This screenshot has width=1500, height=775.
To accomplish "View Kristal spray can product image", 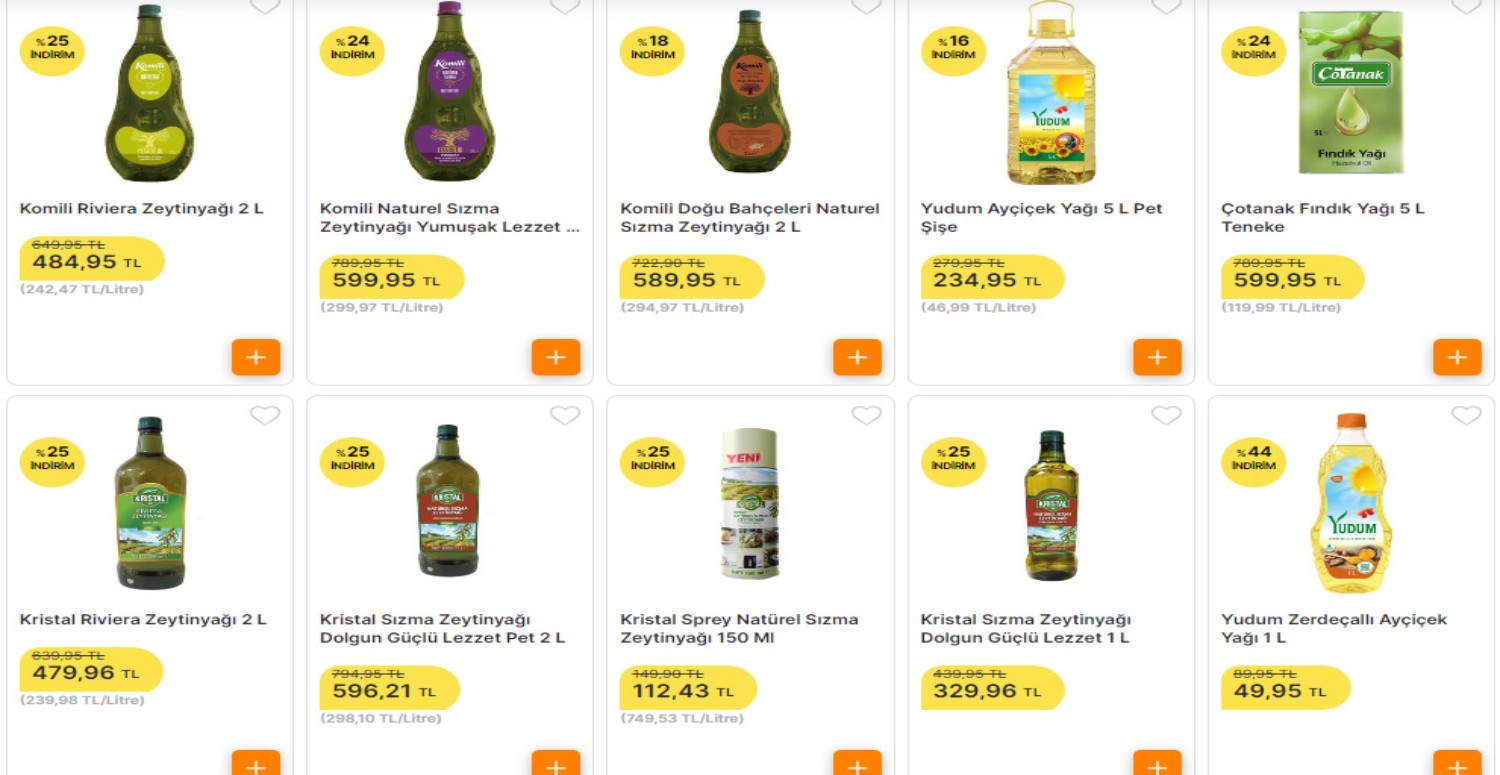I will 750,503.
